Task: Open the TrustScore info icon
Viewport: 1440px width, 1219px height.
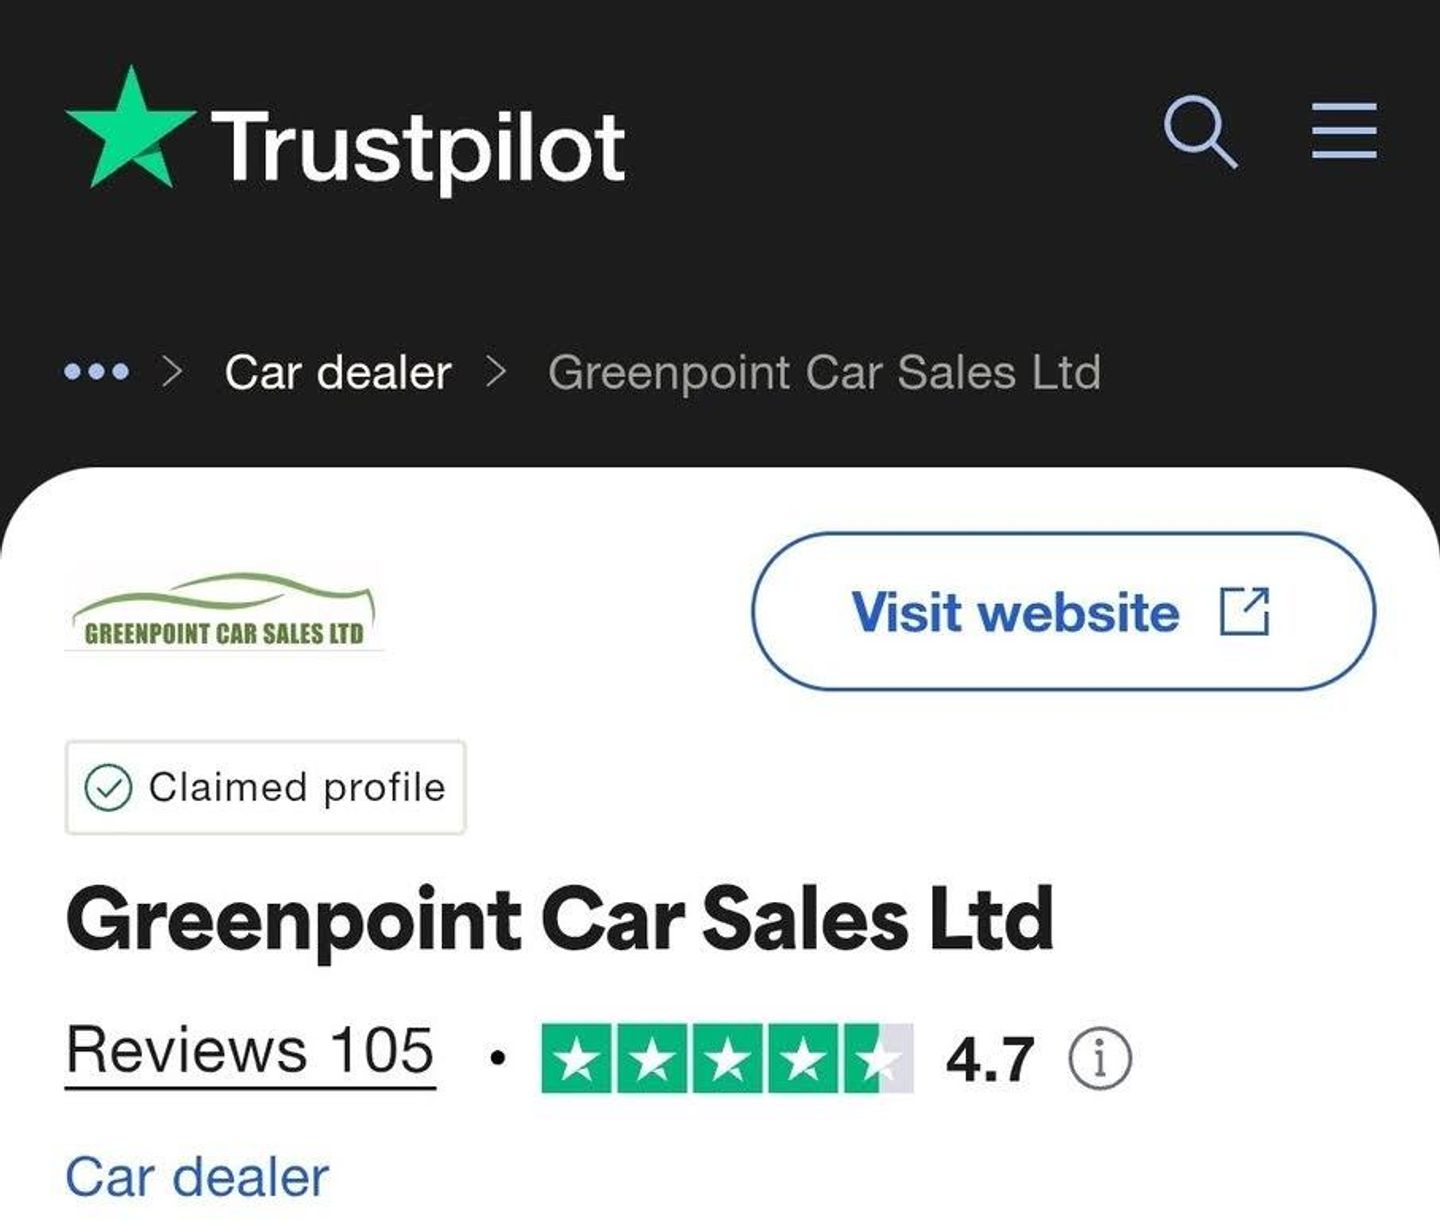Action: click(1100, 1058)
